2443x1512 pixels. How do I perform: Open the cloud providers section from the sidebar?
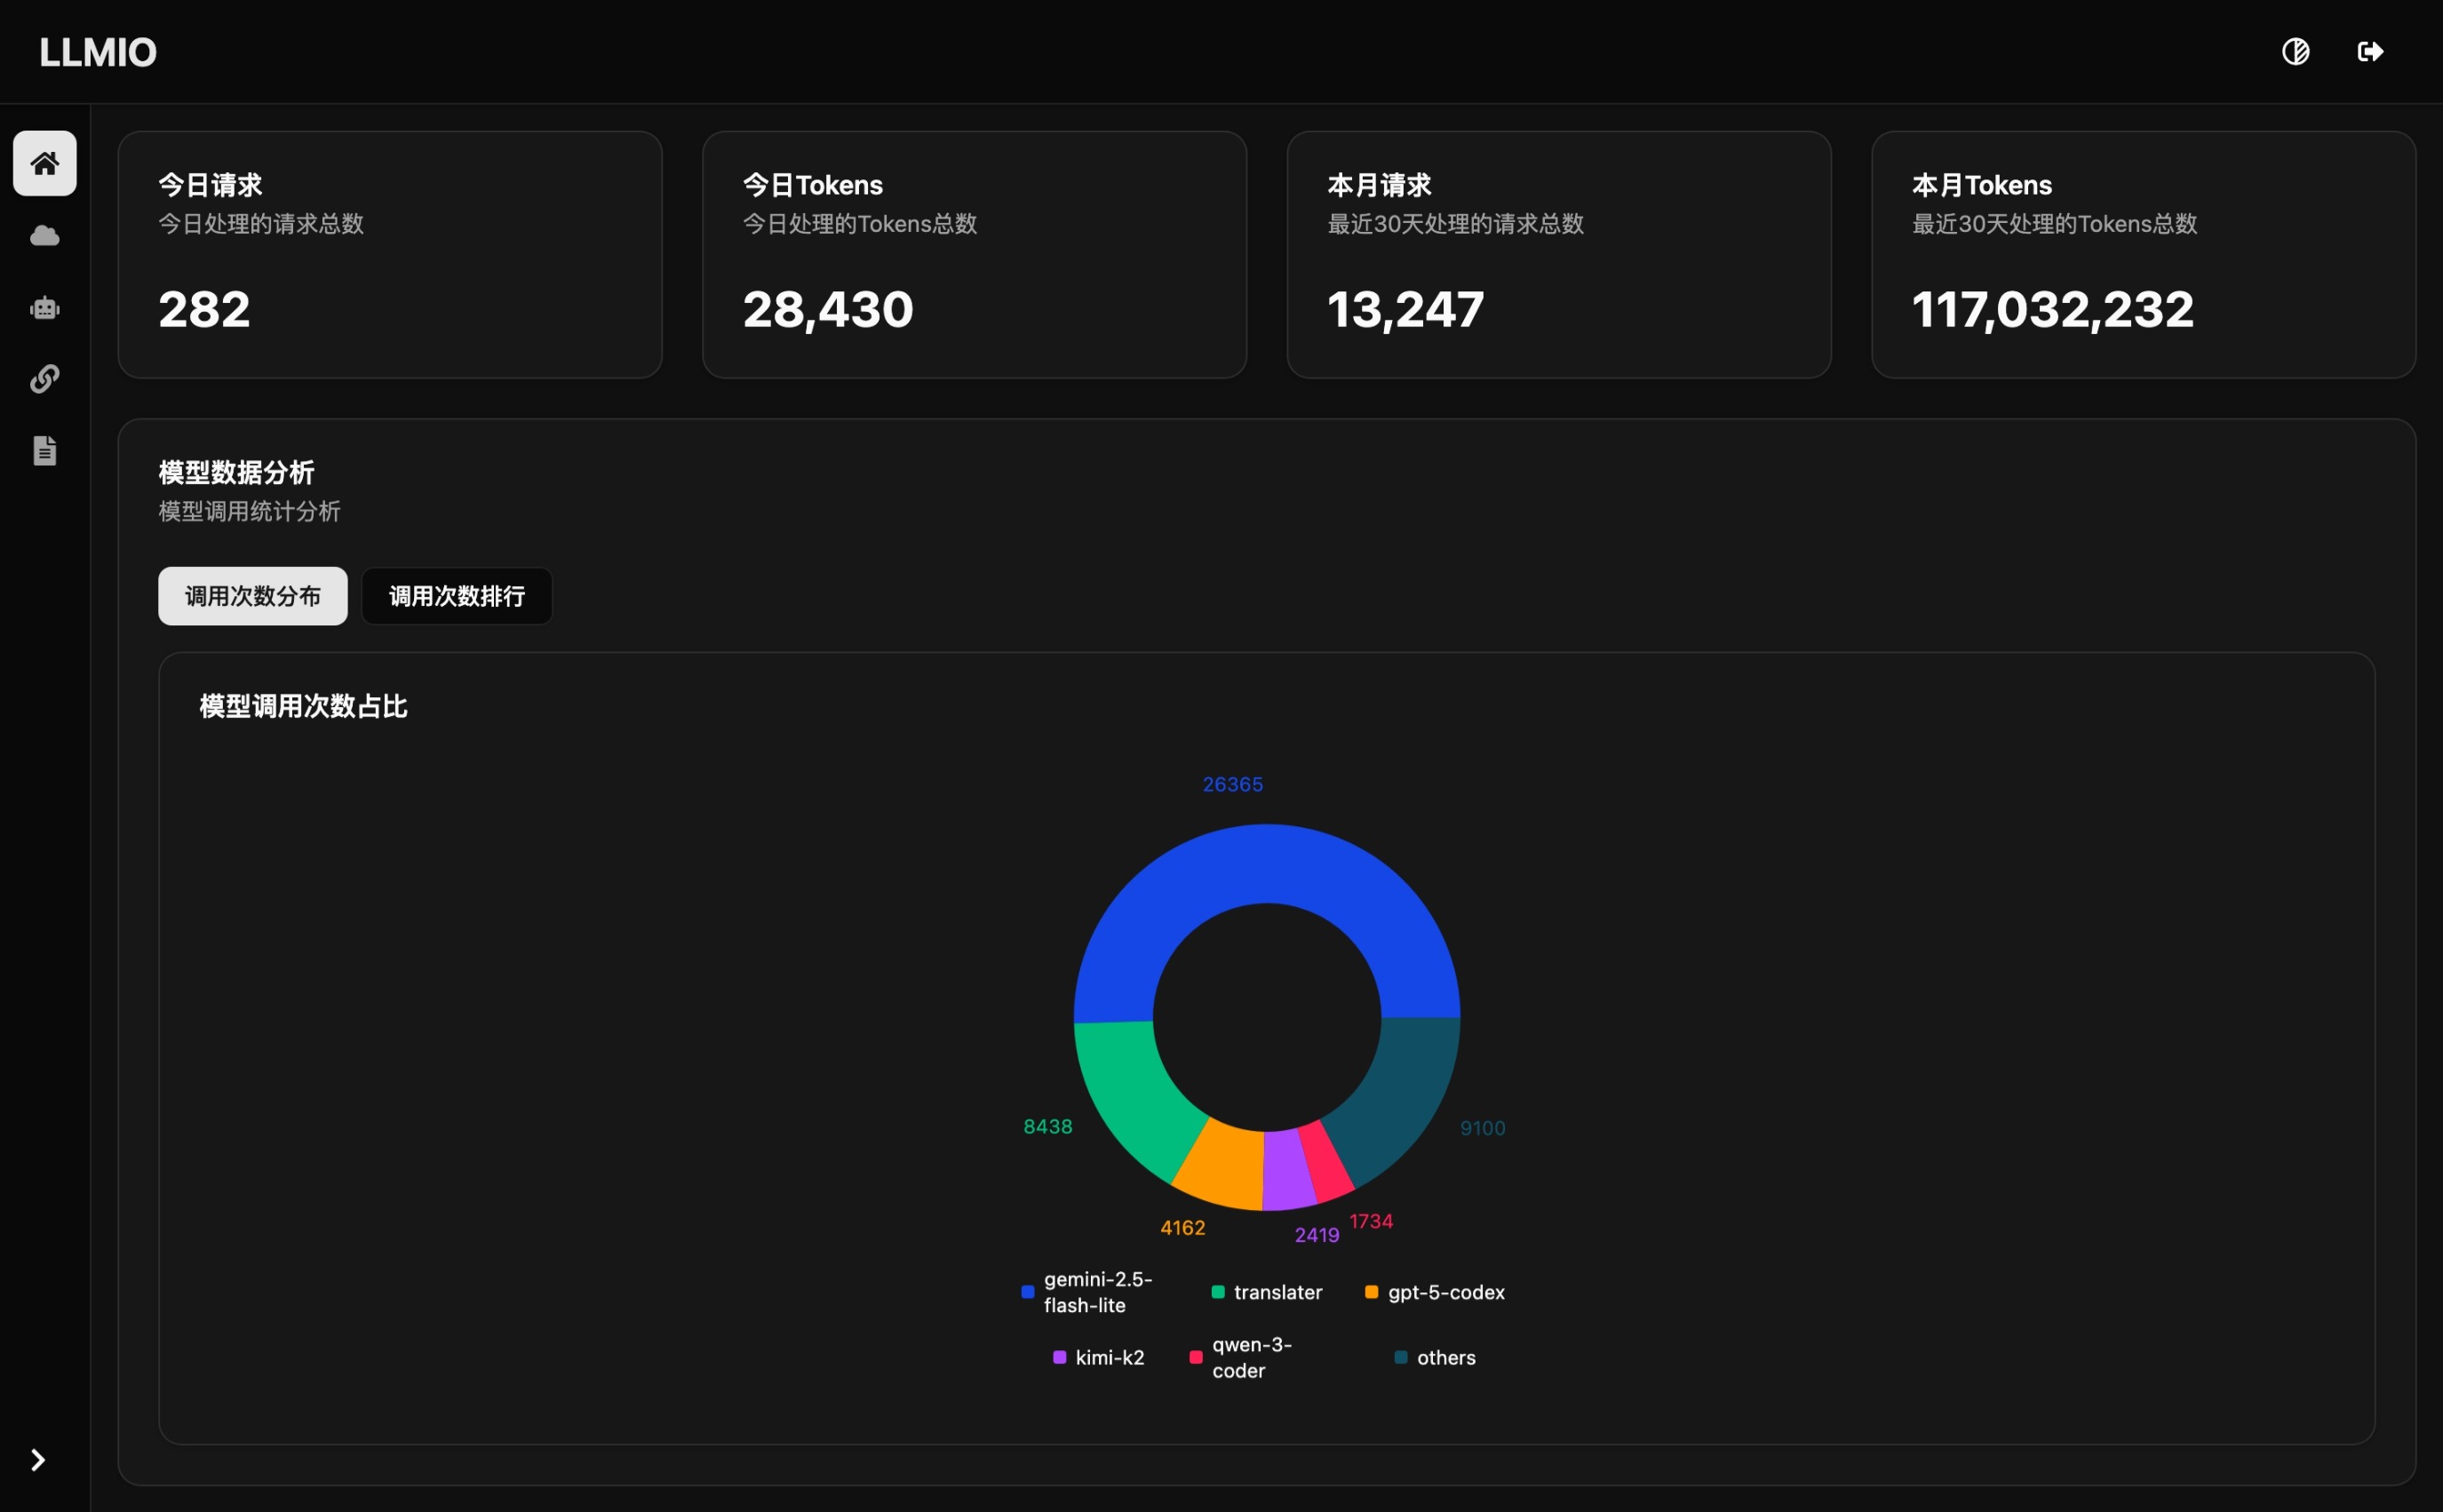tap(44, 235)
